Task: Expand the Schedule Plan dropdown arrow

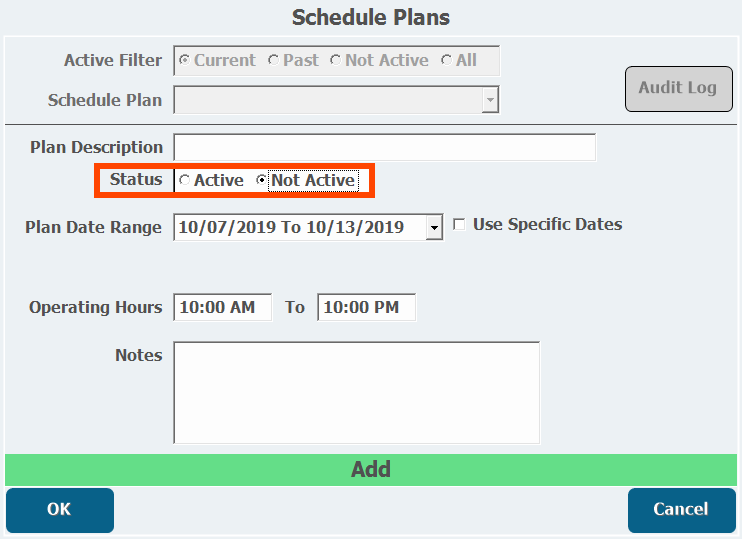Action: [x=489, y=100]
